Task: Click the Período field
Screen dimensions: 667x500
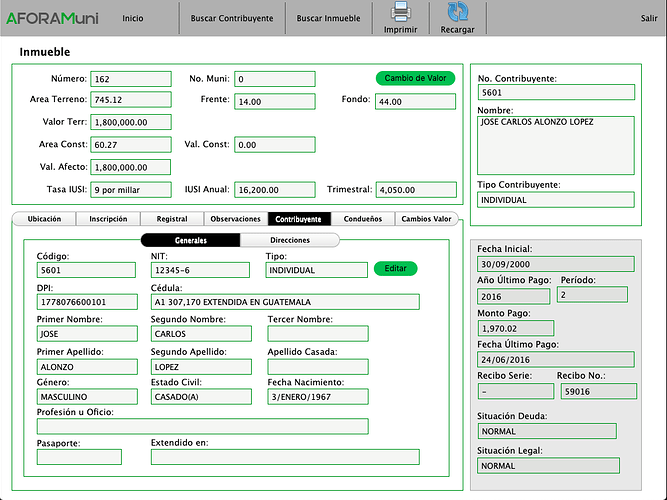Action: pyautogui.click(x=593, y=295)
